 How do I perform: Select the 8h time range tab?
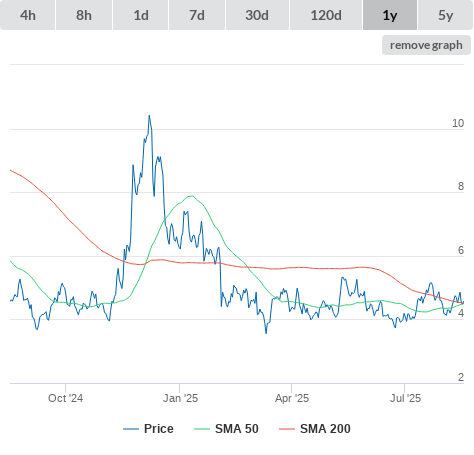(x=84, y=15)
